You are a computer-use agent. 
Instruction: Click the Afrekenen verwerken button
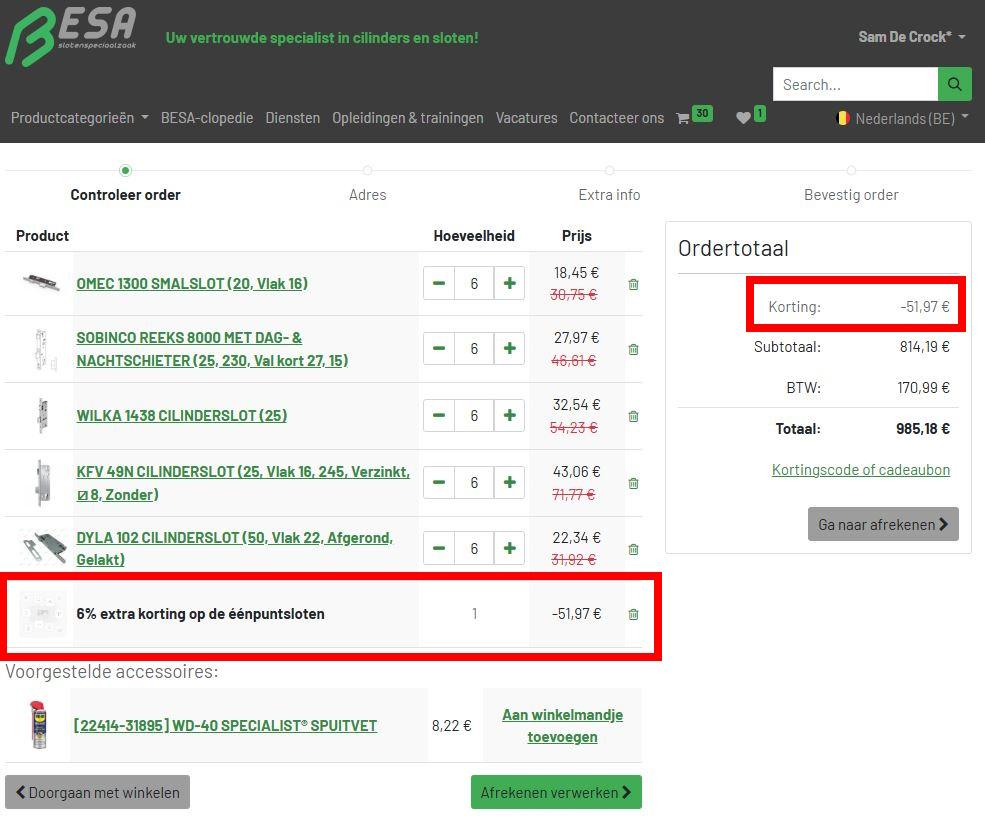coord(556,792)
